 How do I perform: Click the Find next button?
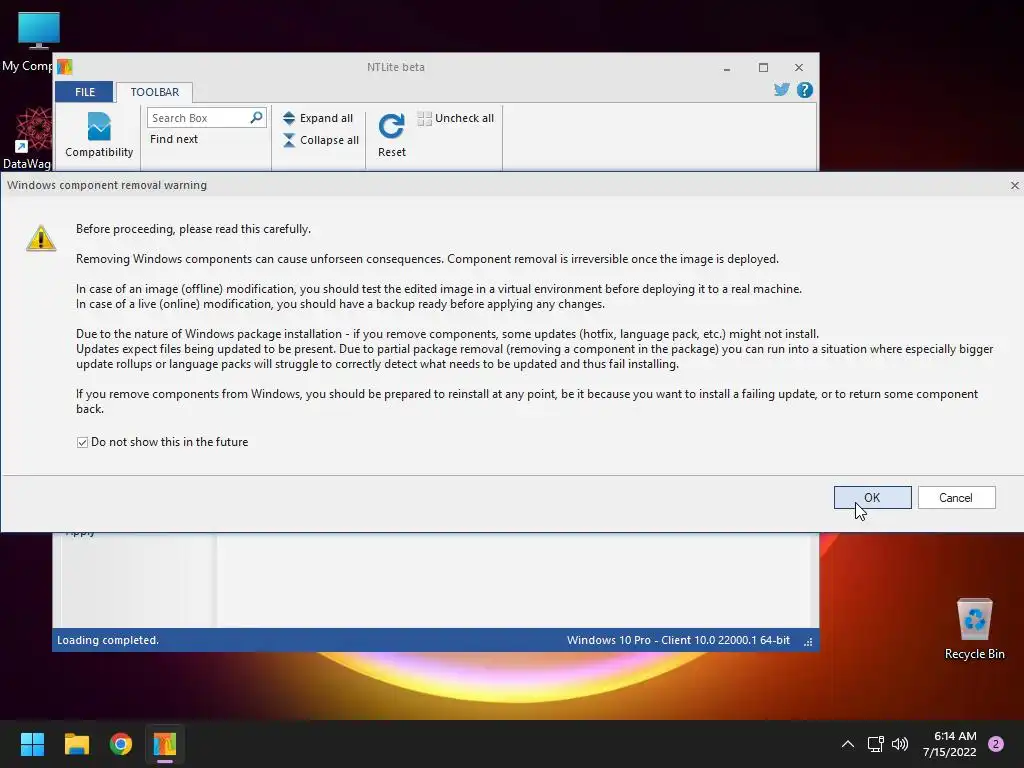click(174, 139)
